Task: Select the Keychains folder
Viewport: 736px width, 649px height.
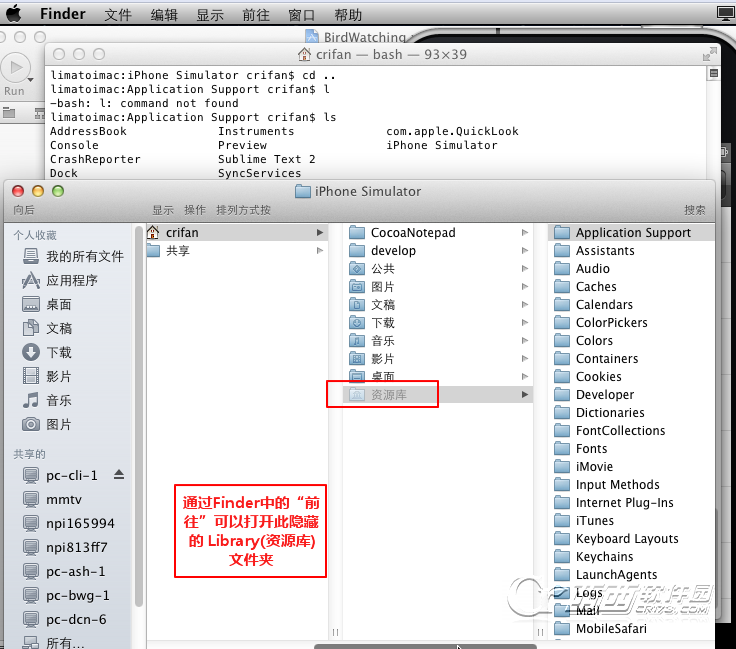Action: [x=631, y=556]
